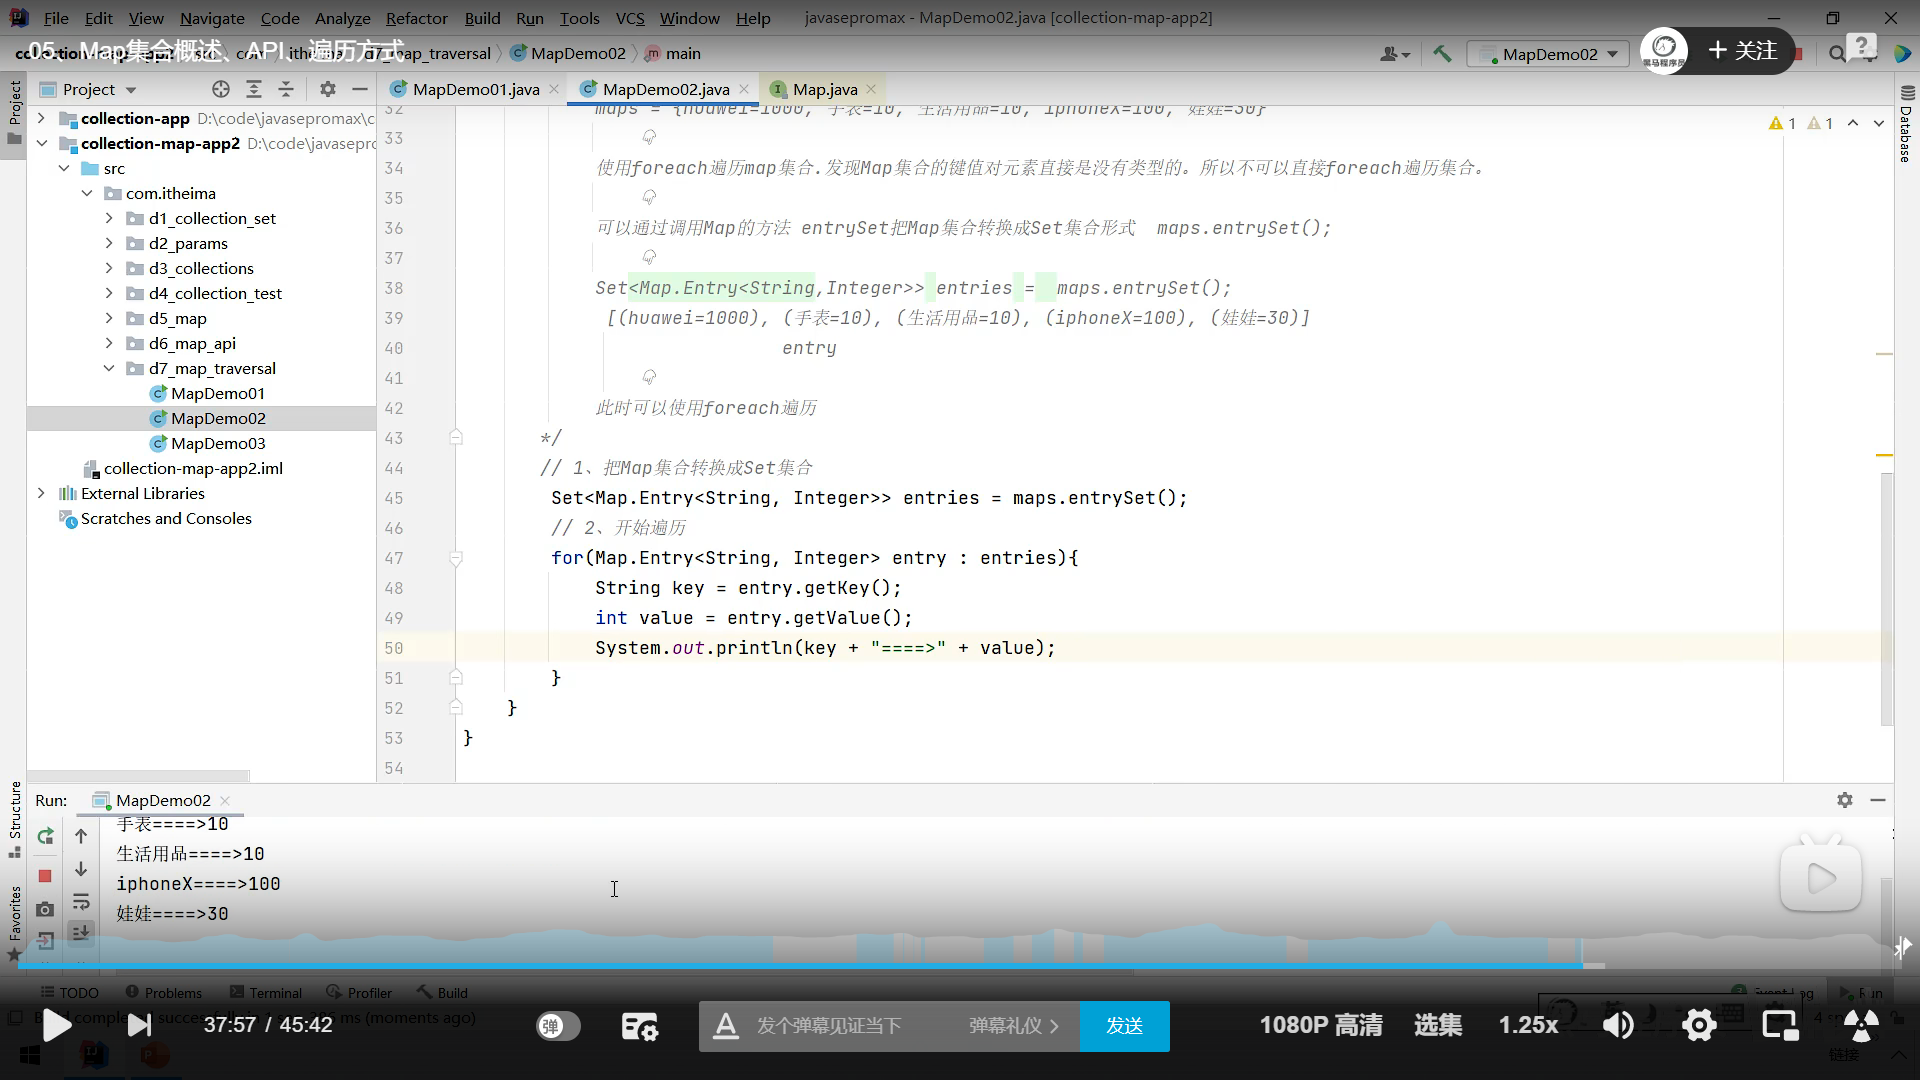
Task: Toggle picture-in-picture mode in player
Action: [1780, 1025]
